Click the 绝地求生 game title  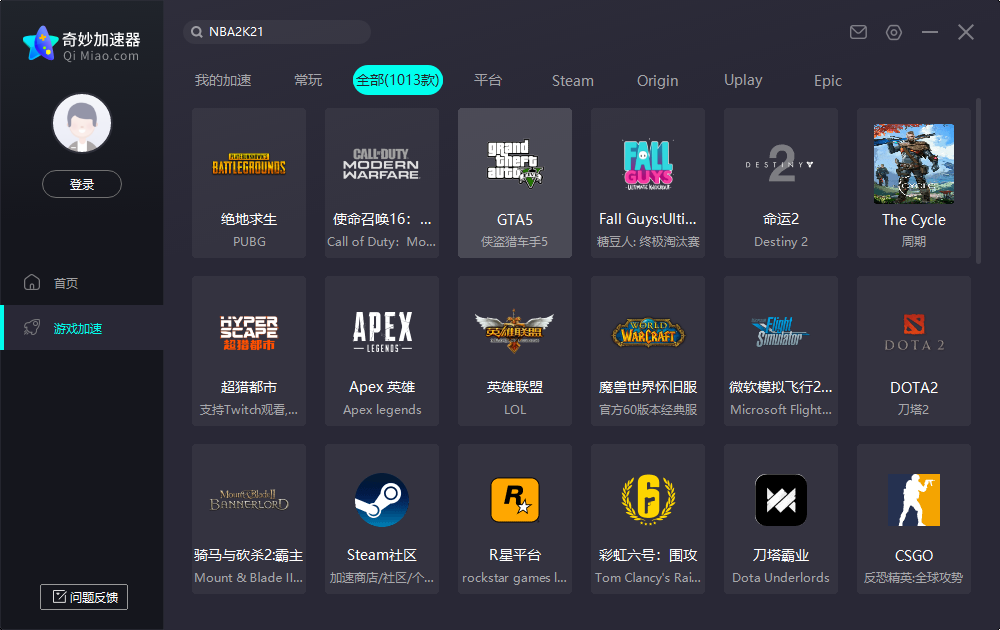pos(249,219)
